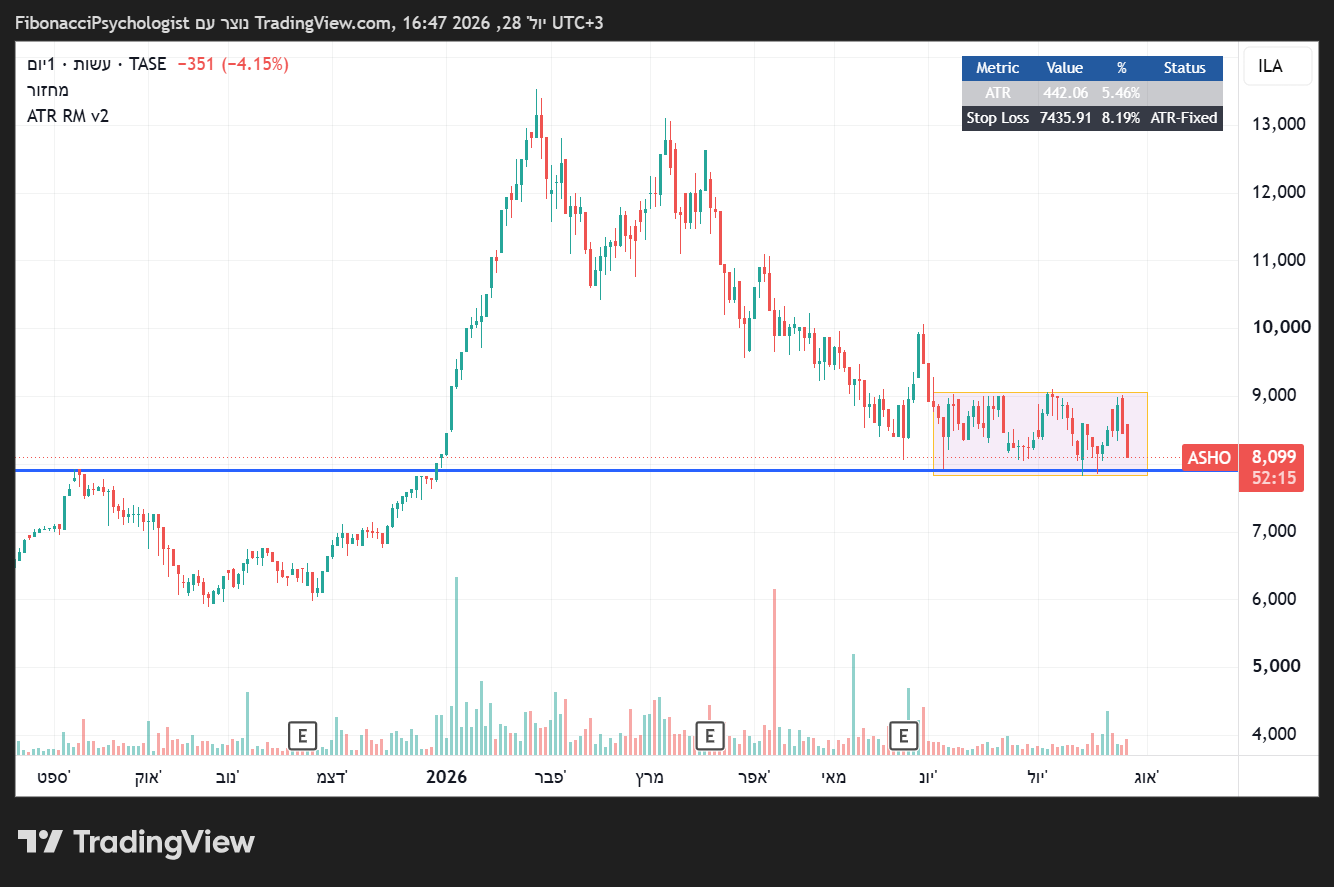The height and width of the screenshot is (887, 1334).
Task: Click the 442.06 ATR value cell
Action: click(1064, 93)
